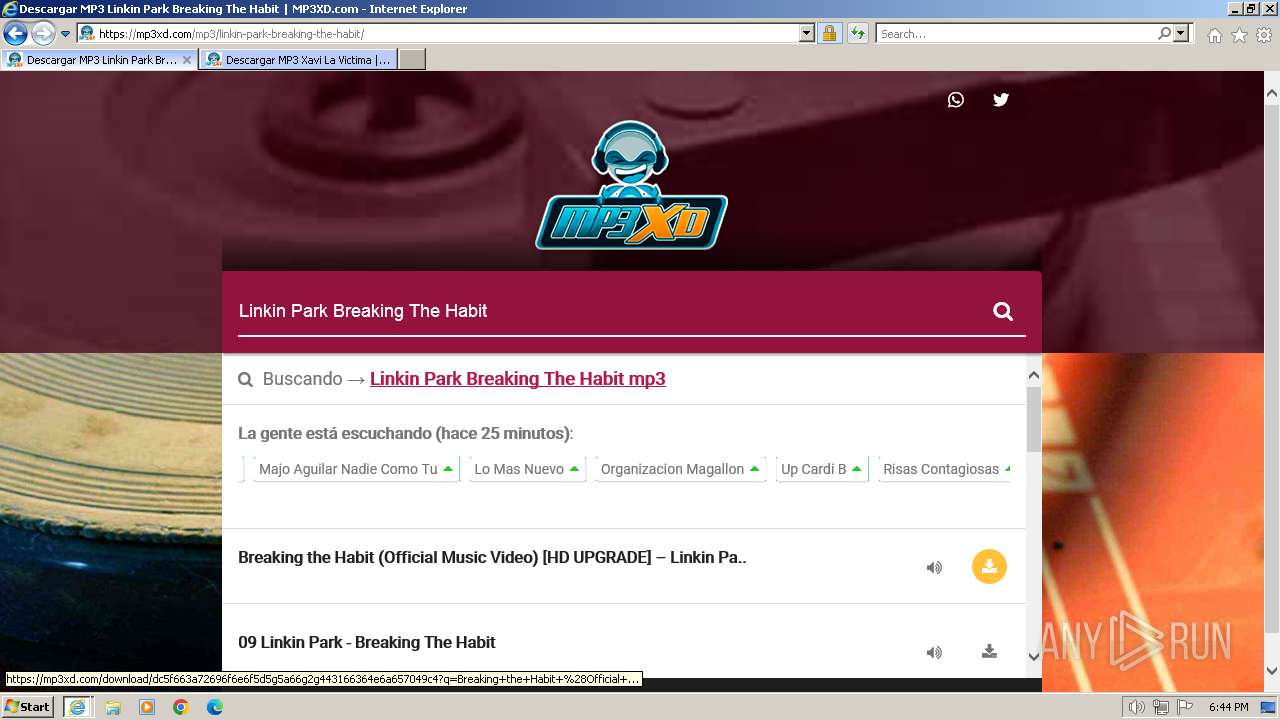The image size is (1280, 720).
Task: Share page via WhatsApp icon
Action: click(x=956, y=99)
